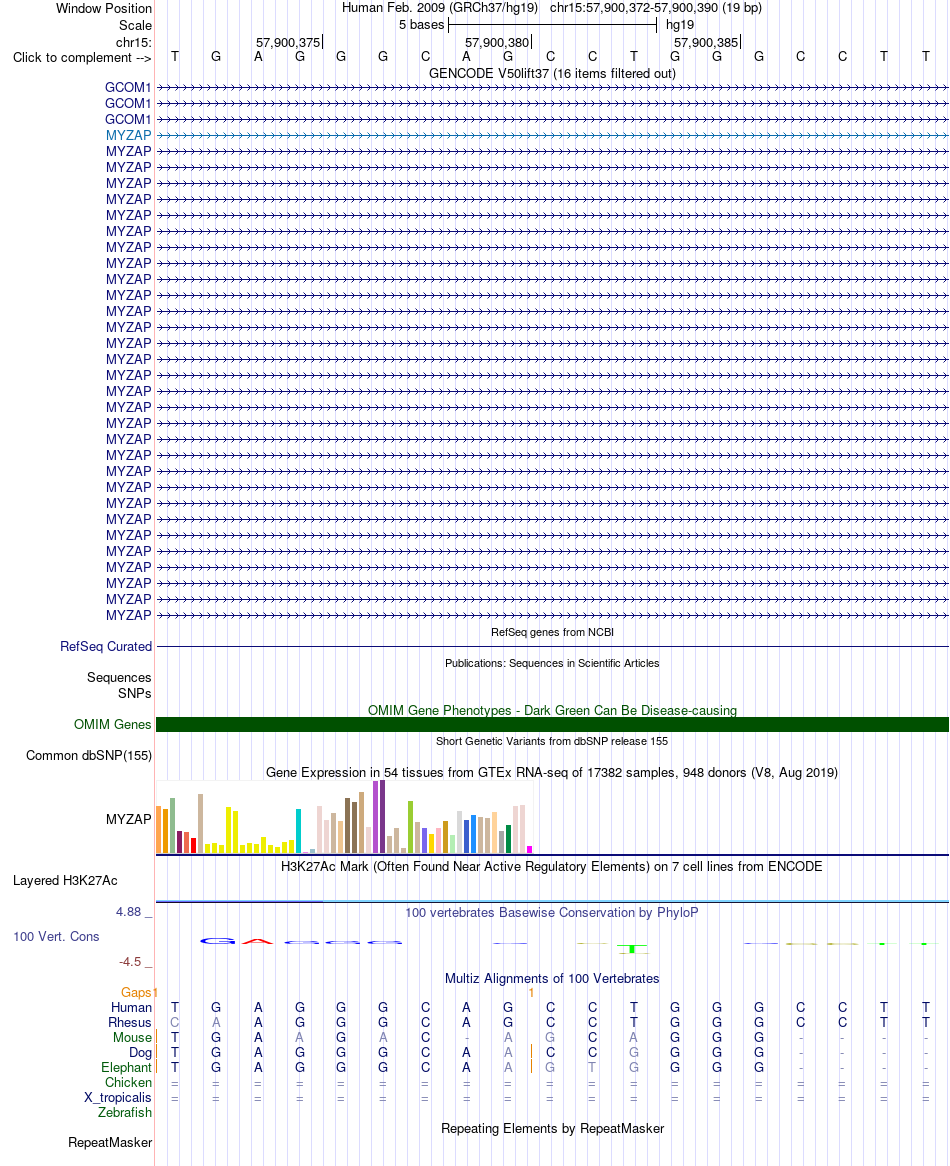Open the H3K27Ac Mark track title
The width and height of the screenshot is (950, 1166).
552,866
